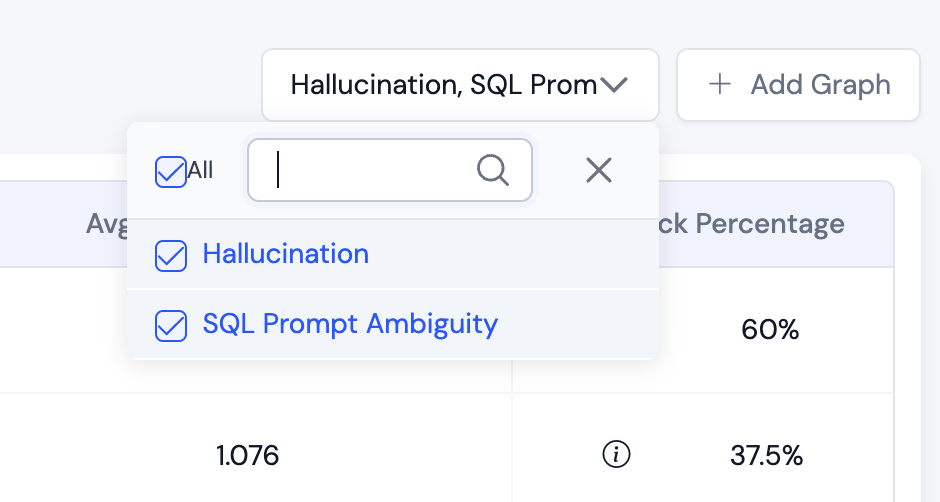The height and width of the screenshot is (502, 940).
Task: Click the 'All' label text
Action: click(201, 171)
